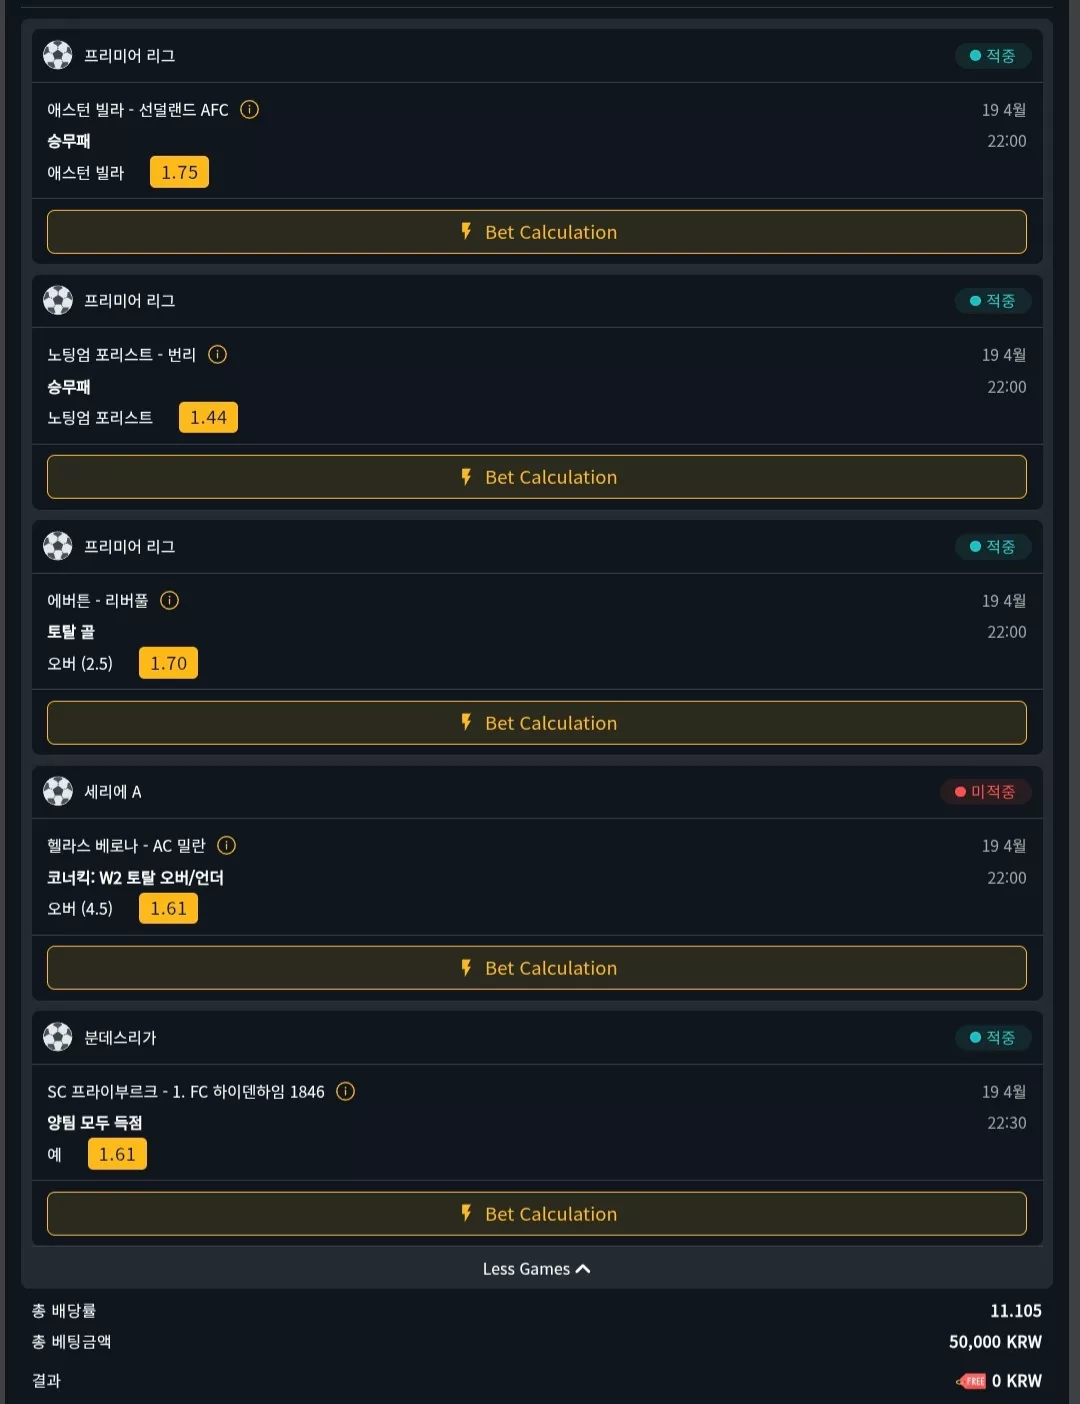Viewport: 1080px width, 1404px height.
Task: Click chevron arrow next to Less Games
Action: pos(584,1269)
